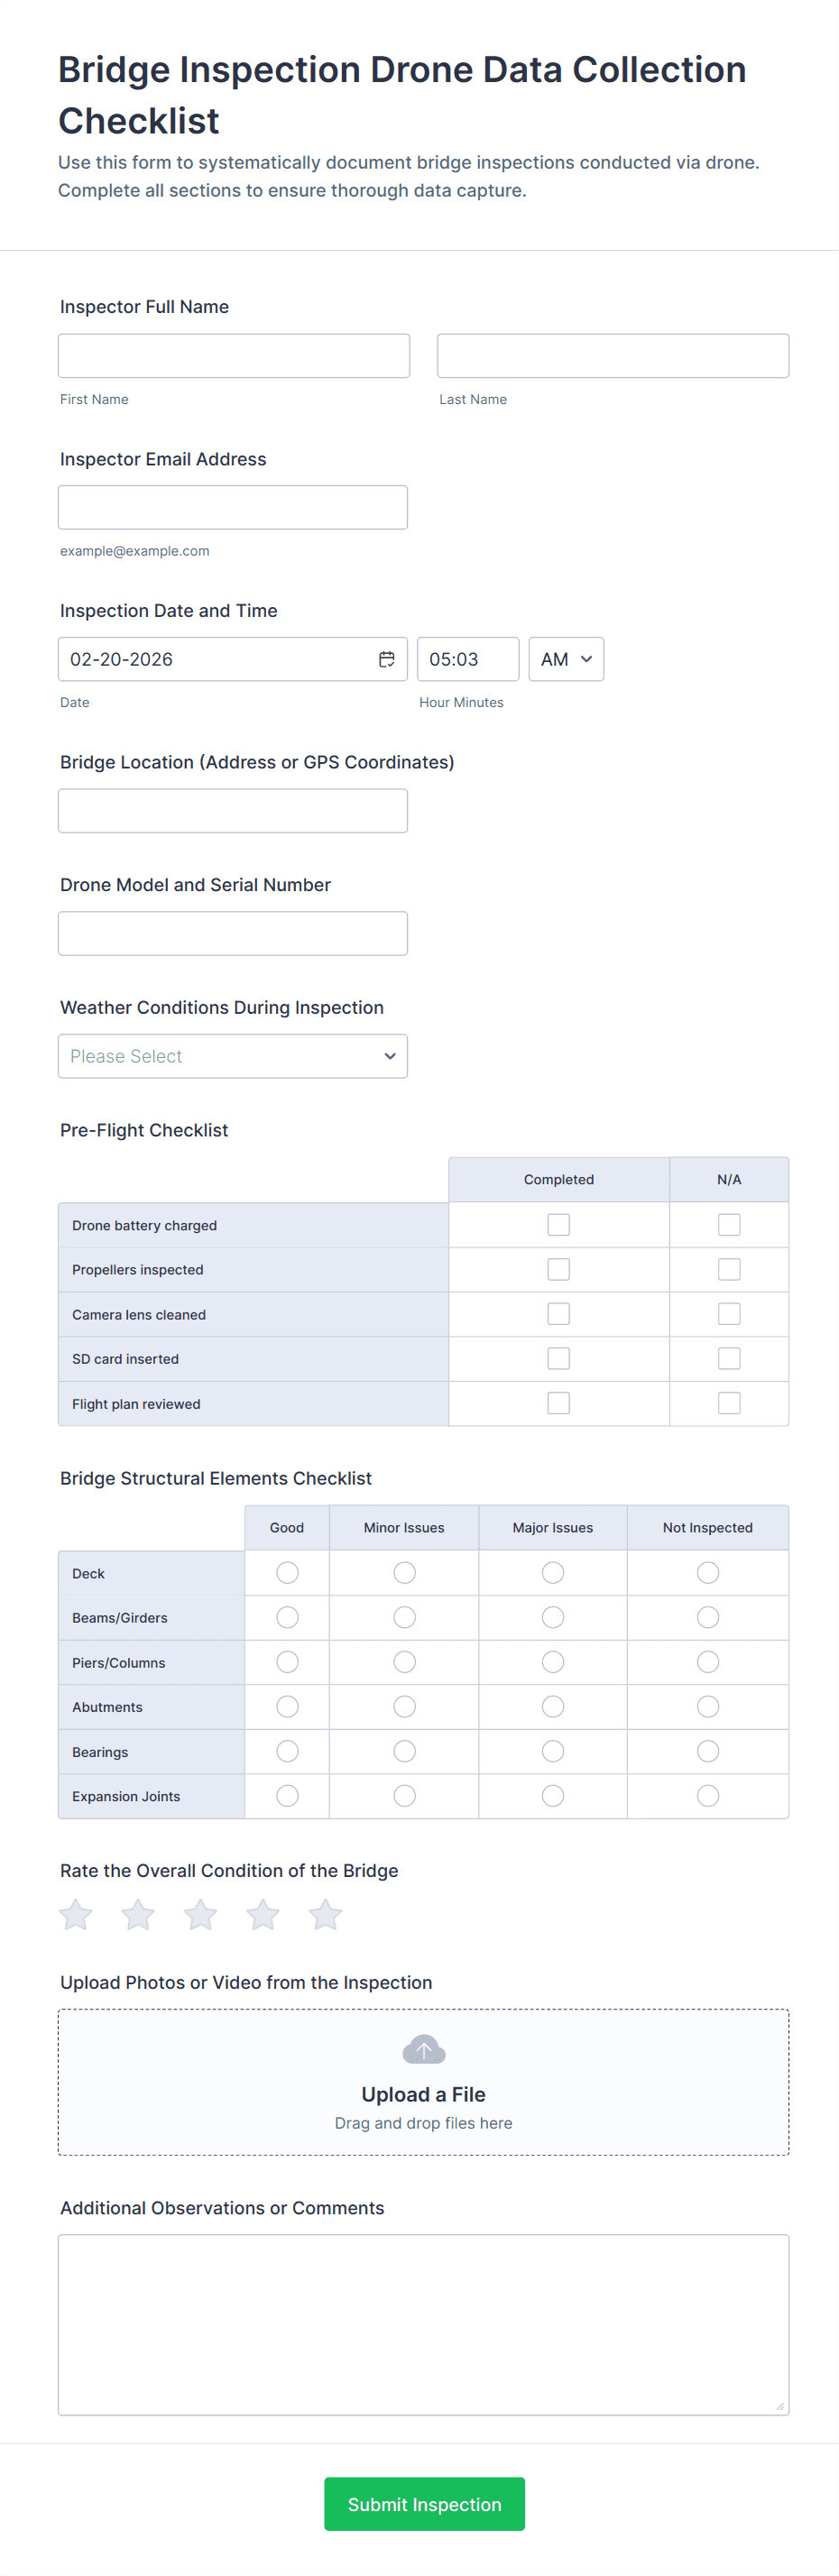
Task: Focus the inspector First Name field
Action: click(234, 356)
